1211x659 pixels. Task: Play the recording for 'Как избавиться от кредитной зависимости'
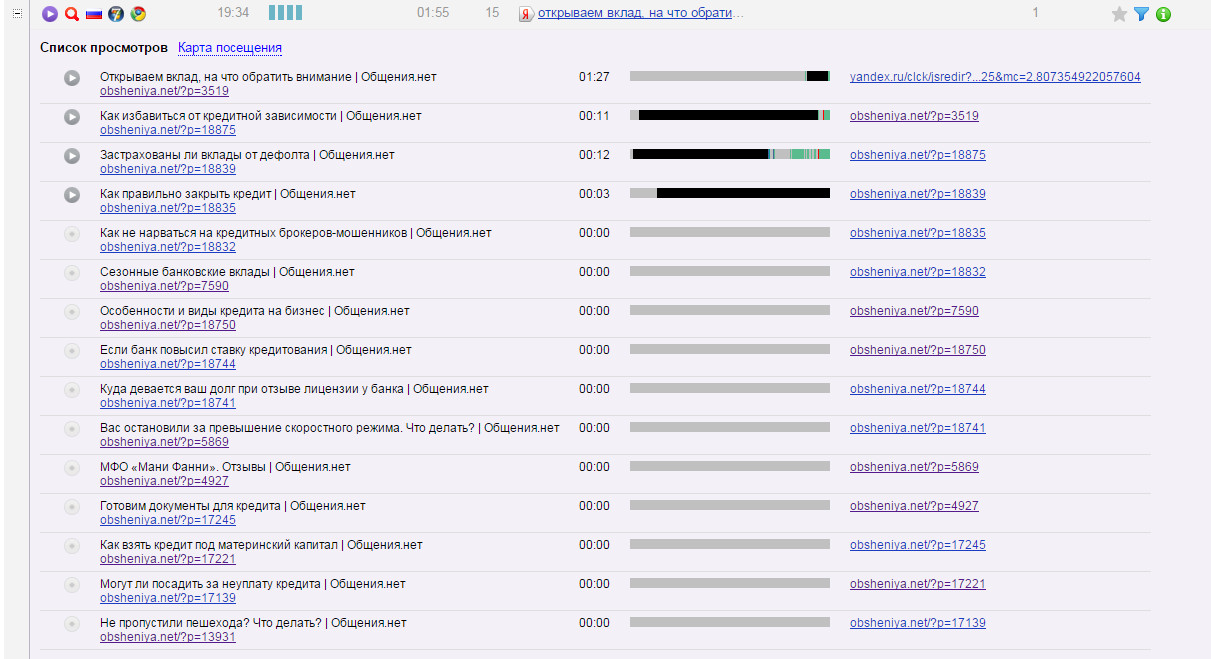[72, 117]
